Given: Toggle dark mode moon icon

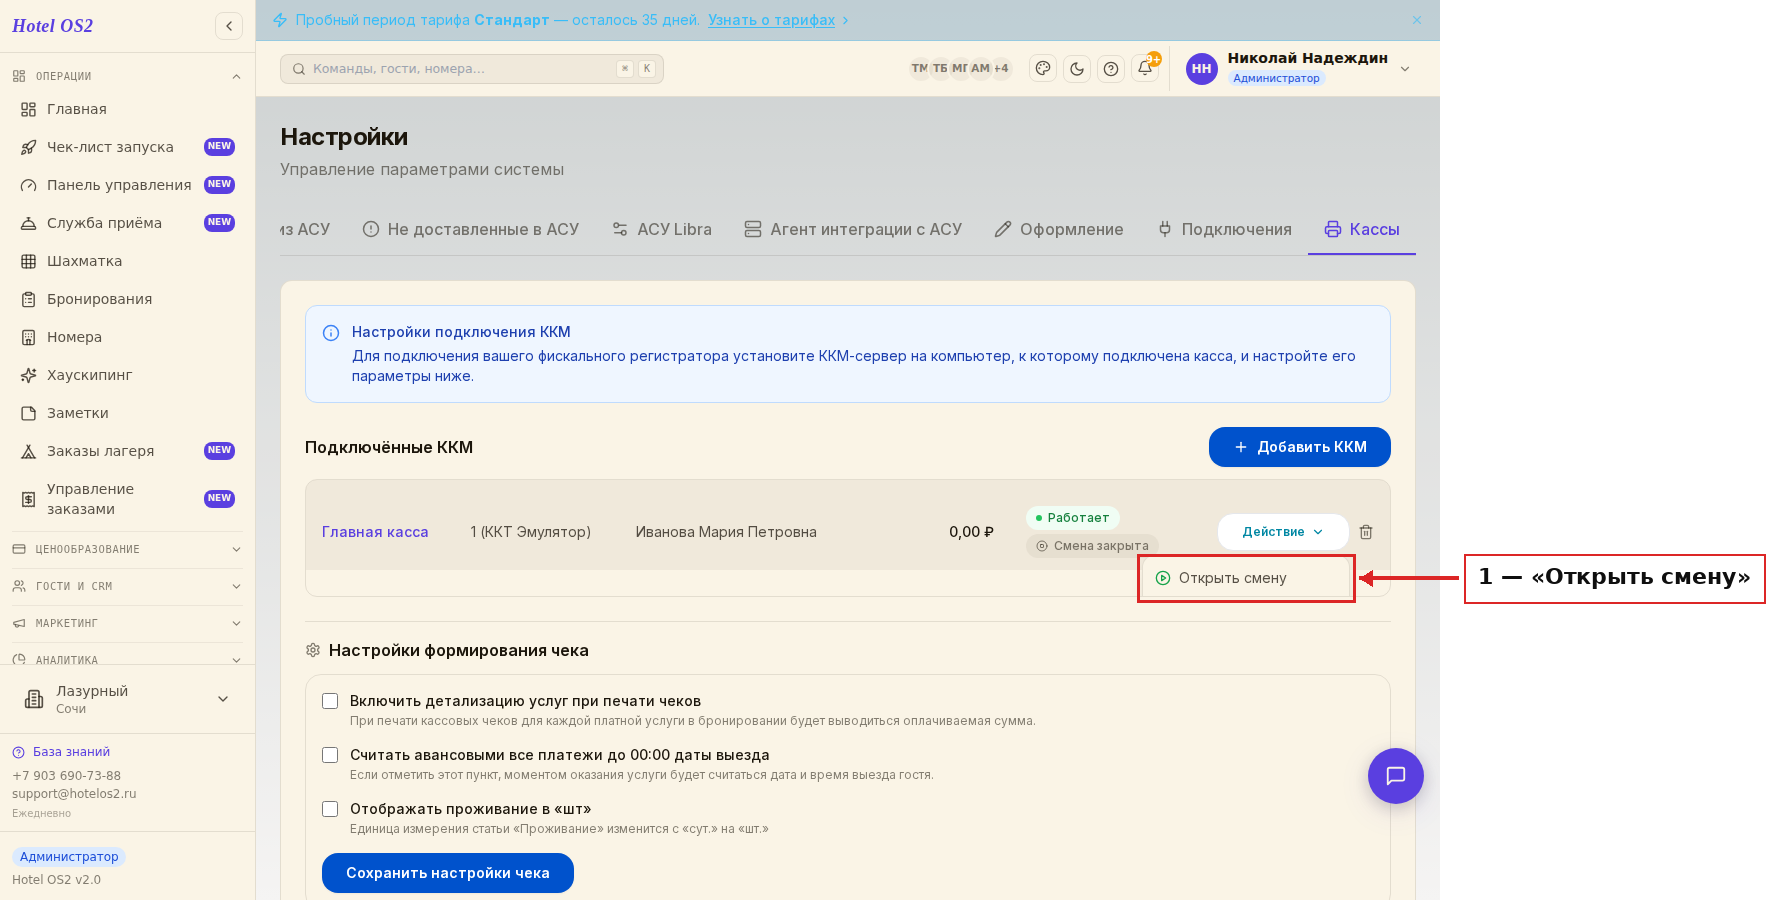Looking at the screenshot, I should pos(1077,69).
